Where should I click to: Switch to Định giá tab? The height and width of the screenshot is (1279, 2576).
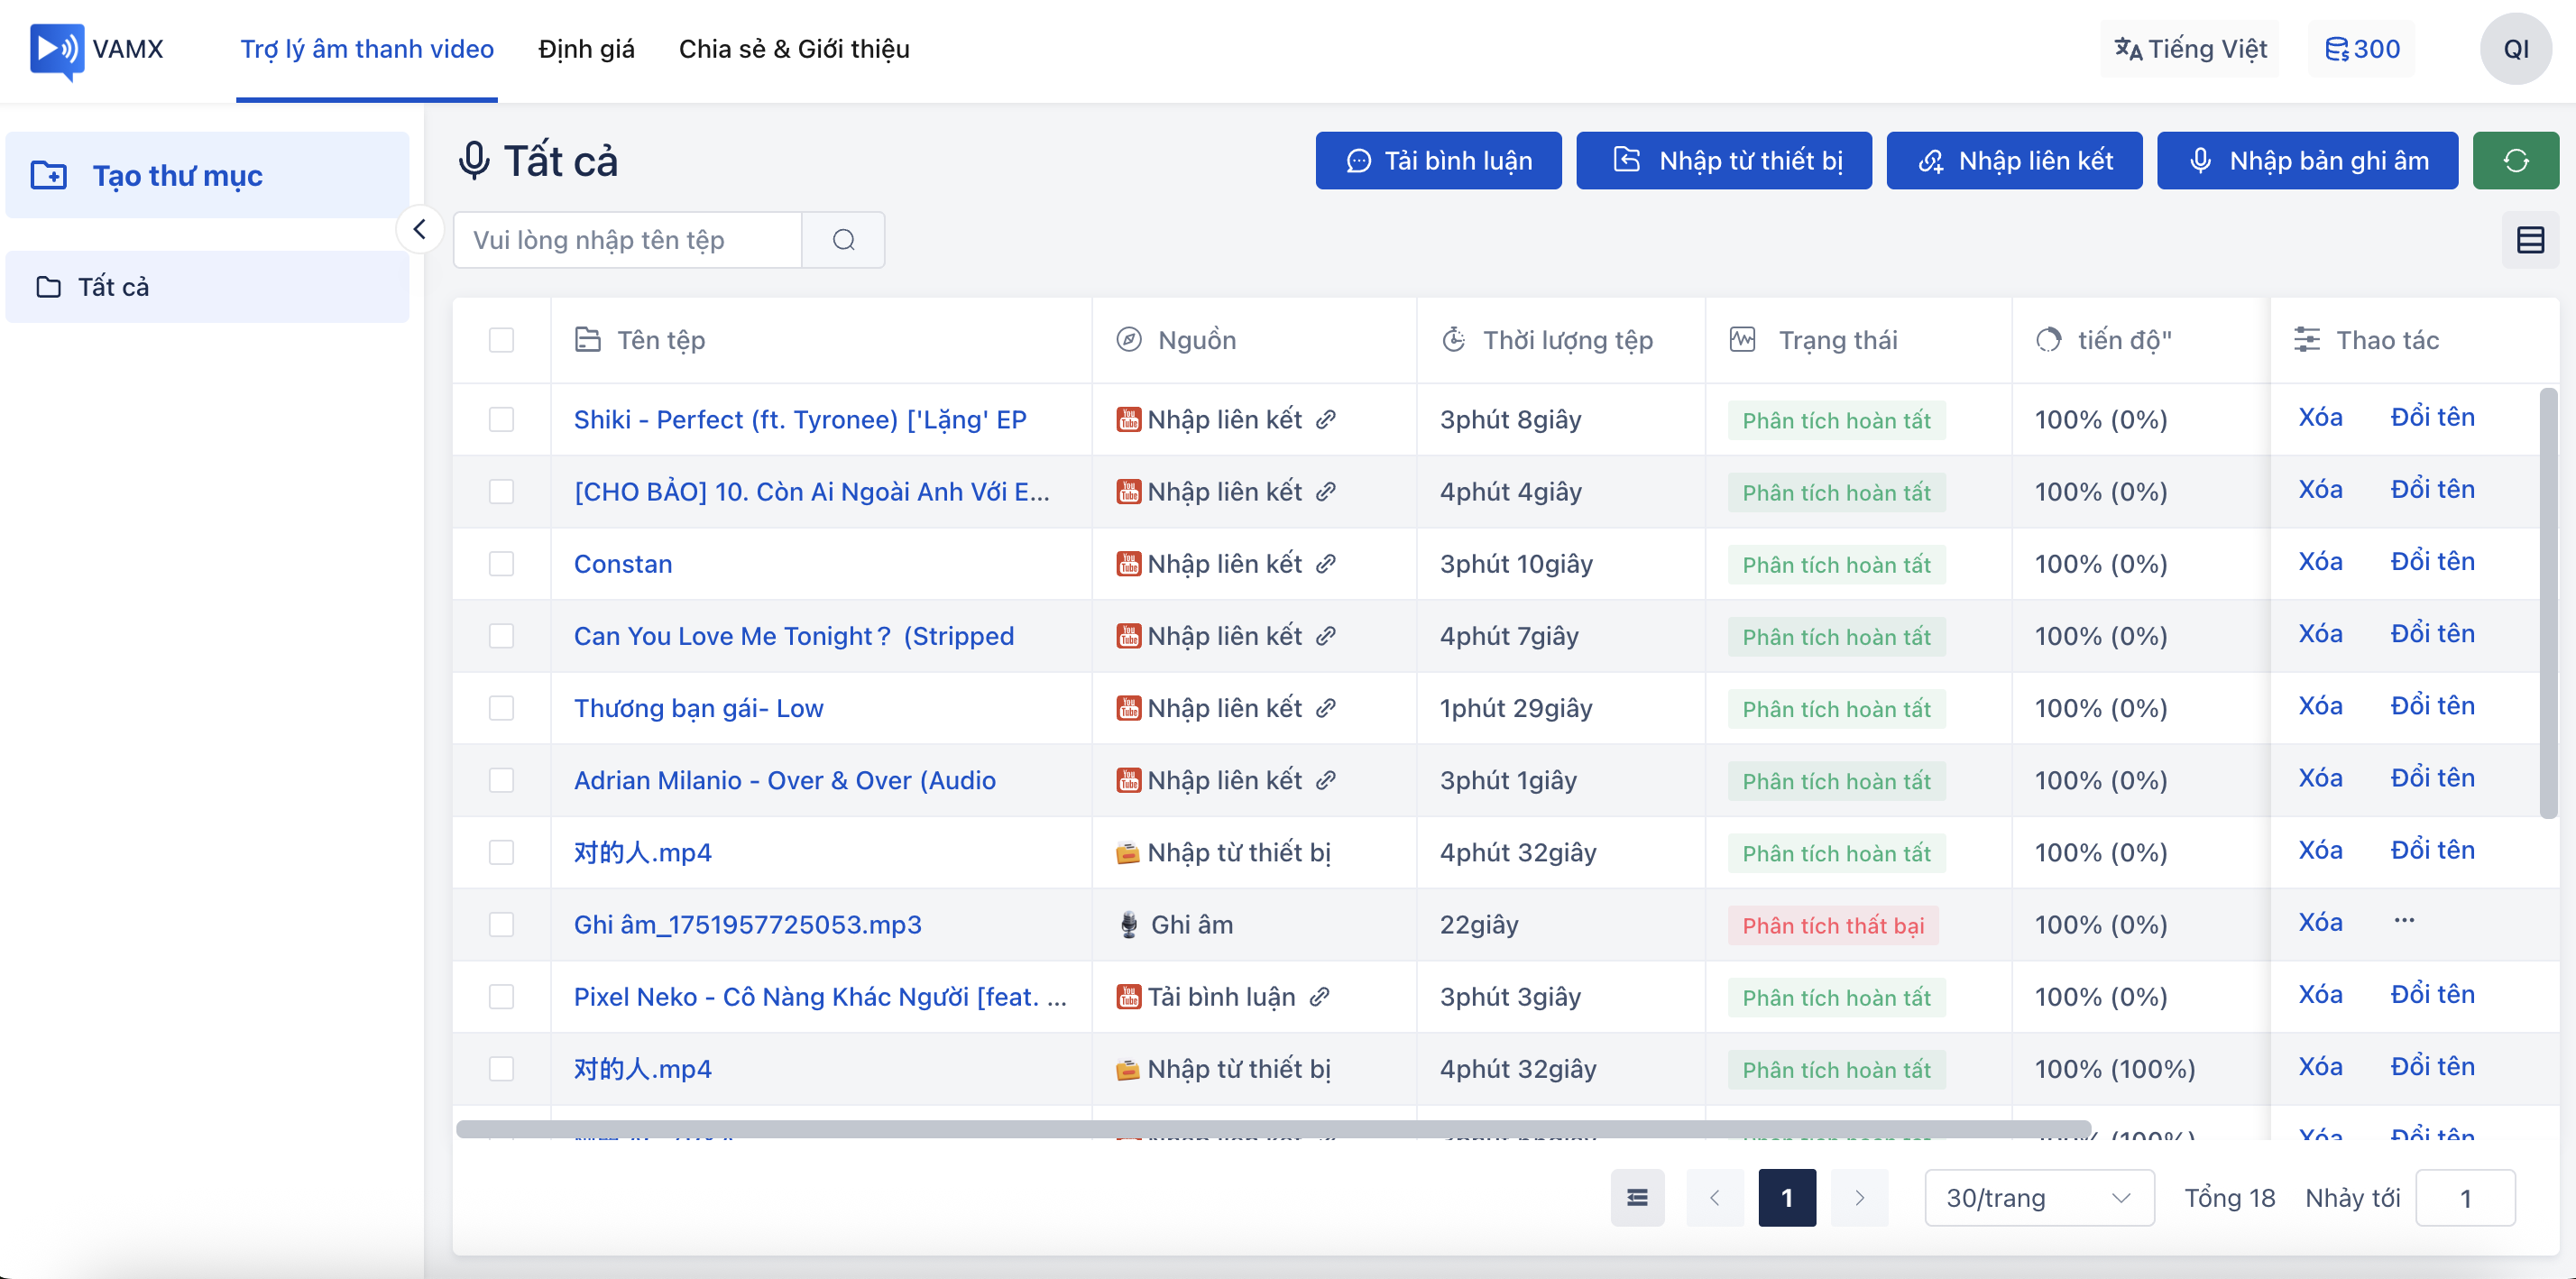pos(586,49)
